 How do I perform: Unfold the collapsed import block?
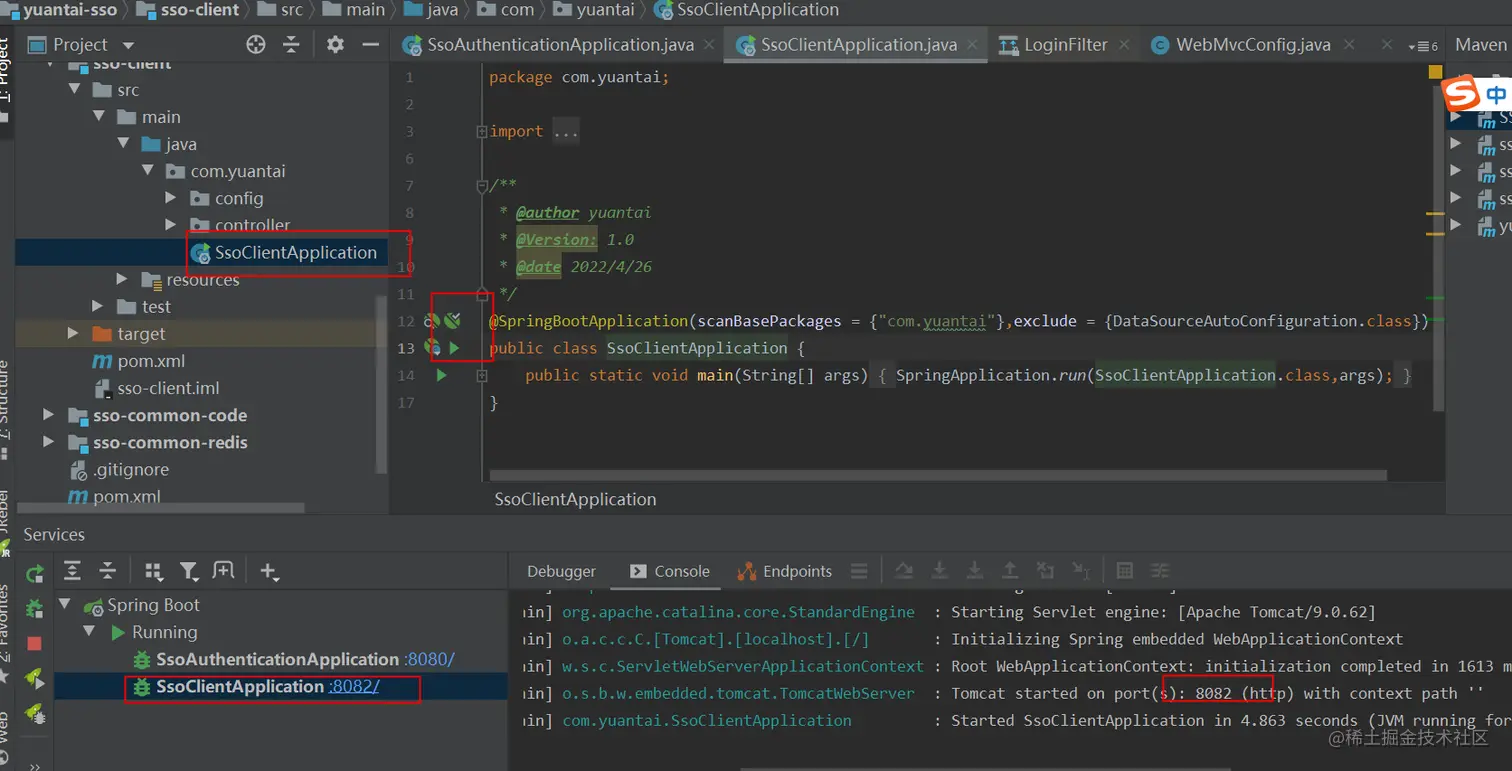[x=482, y=131]
